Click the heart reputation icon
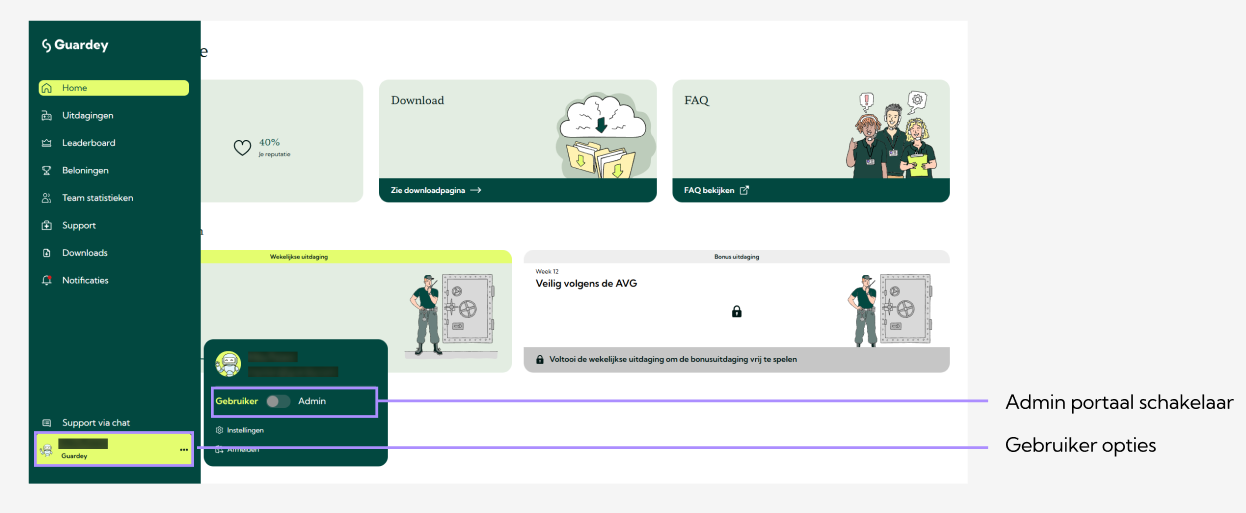The image size is (1246, 513). tap(242, 147)
